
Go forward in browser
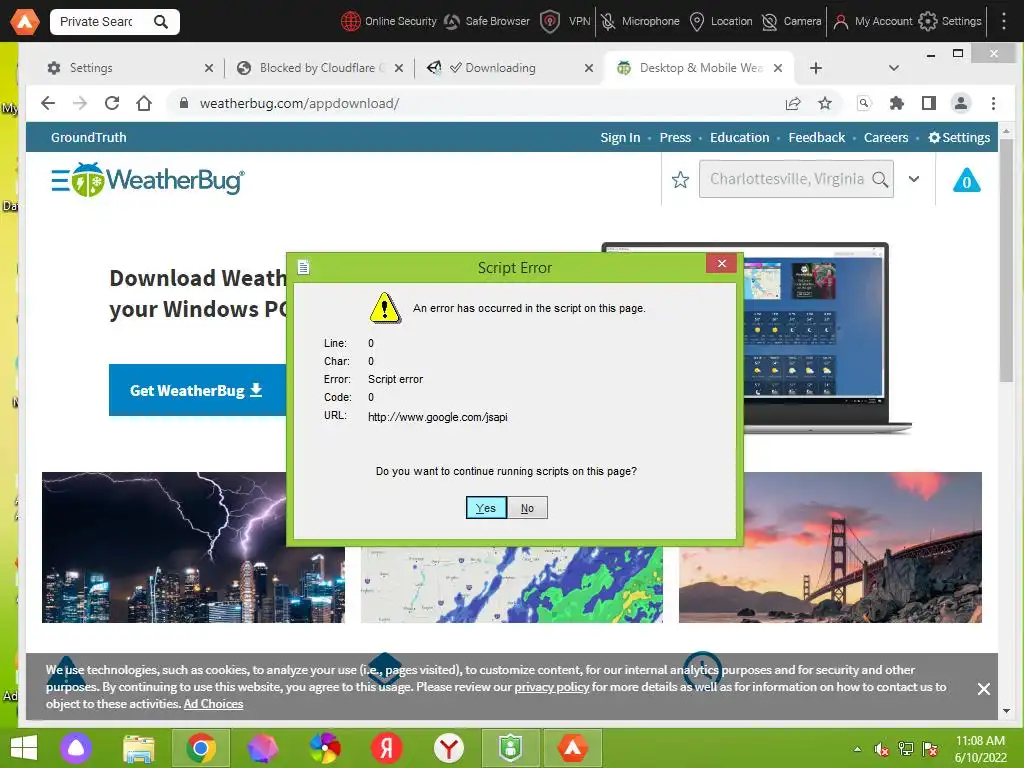pos(80,103)
